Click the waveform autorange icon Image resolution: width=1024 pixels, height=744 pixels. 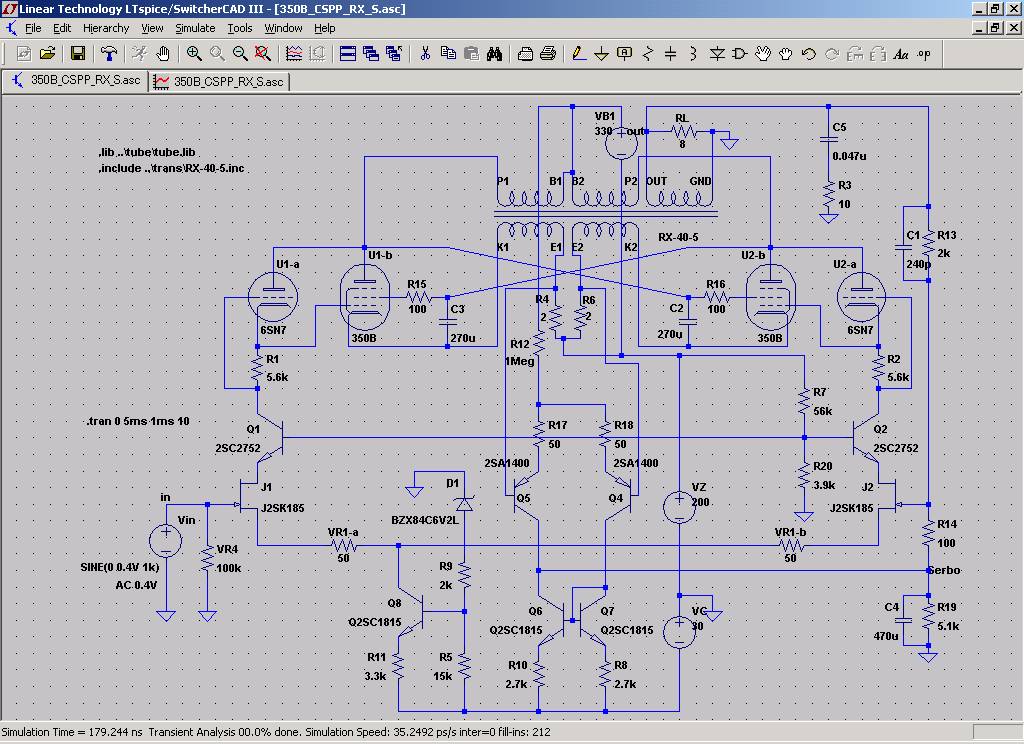pyautogui.click(x=294, y=54)
